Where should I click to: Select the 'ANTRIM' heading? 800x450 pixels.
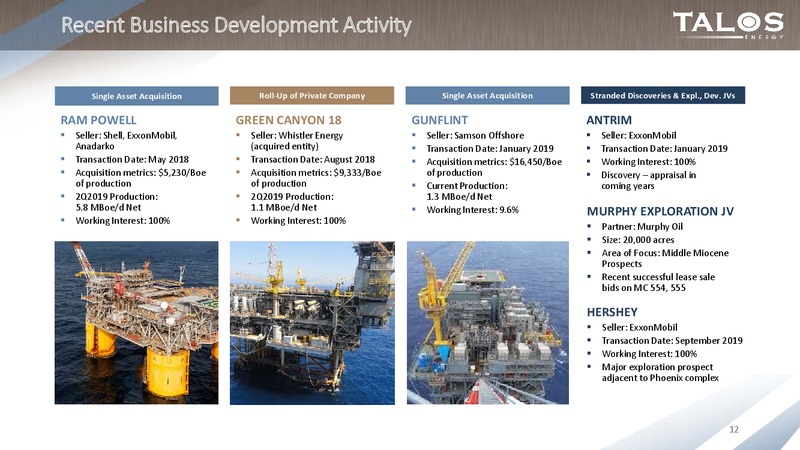point(609,120)
